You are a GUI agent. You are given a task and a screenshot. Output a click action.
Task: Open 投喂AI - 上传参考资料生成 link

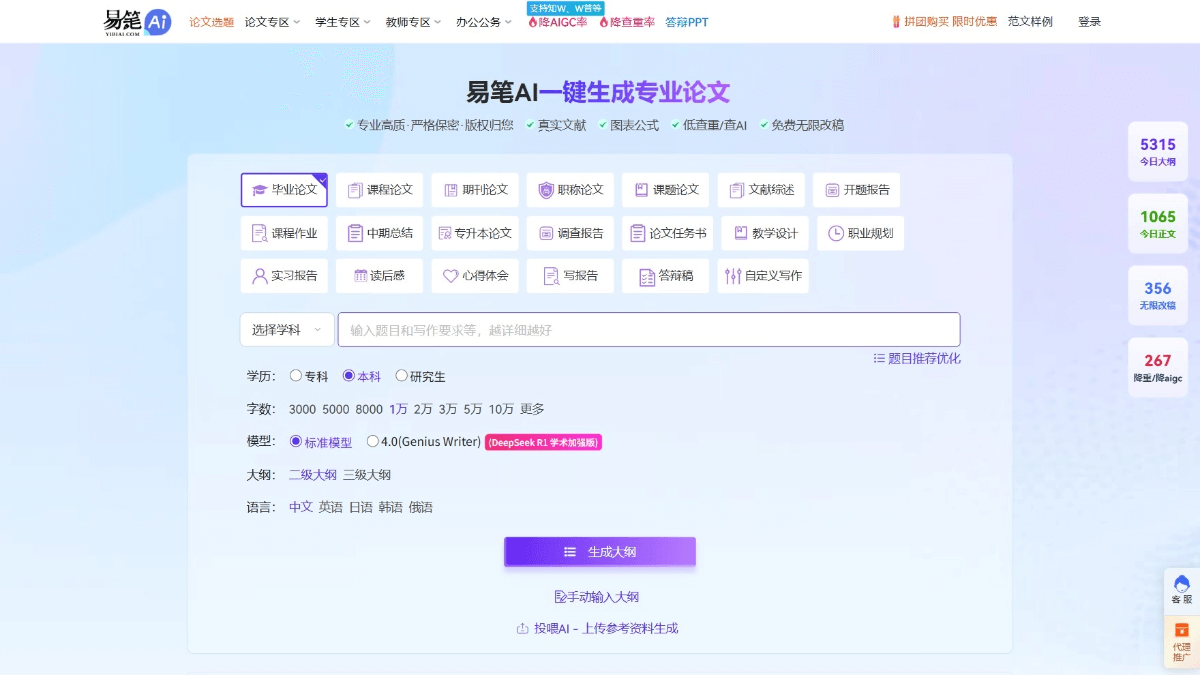point(597,628)
